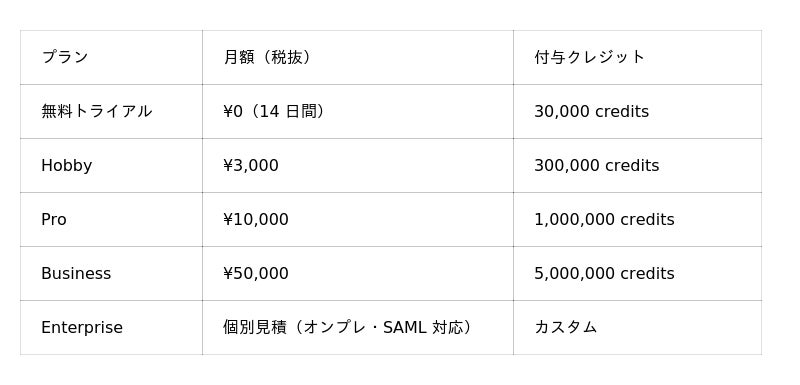Screen dimensions: 800x385
Task: Select the 無料トライアル plan cell
Action: 111,111
